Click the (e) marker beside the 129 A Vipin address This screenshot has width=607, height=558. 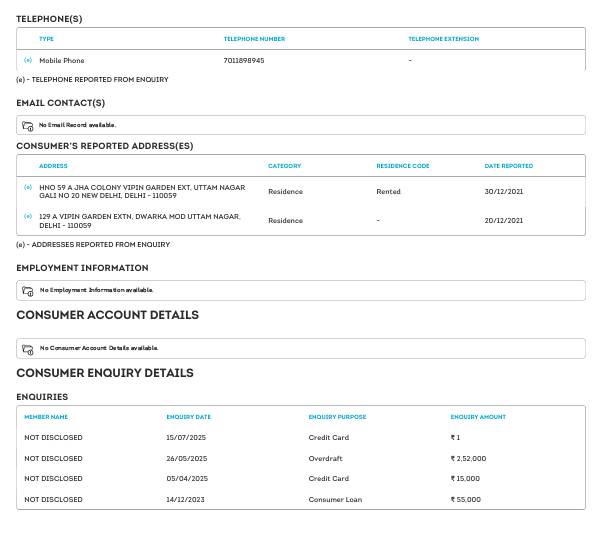[x=28, y=216]
